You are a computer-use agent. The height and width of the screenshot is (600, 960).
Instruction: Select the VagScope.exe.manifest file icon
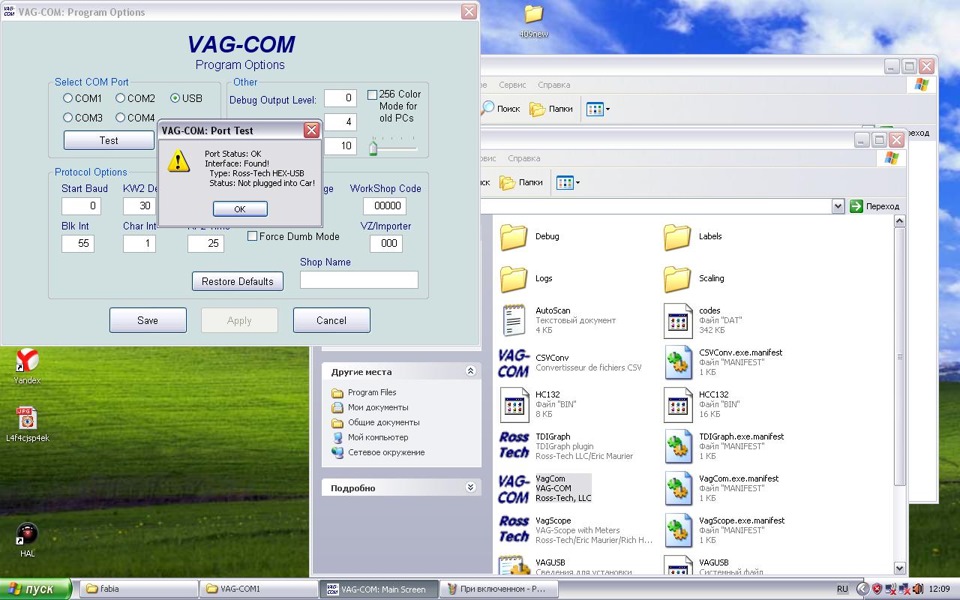[x=677, y=531]
